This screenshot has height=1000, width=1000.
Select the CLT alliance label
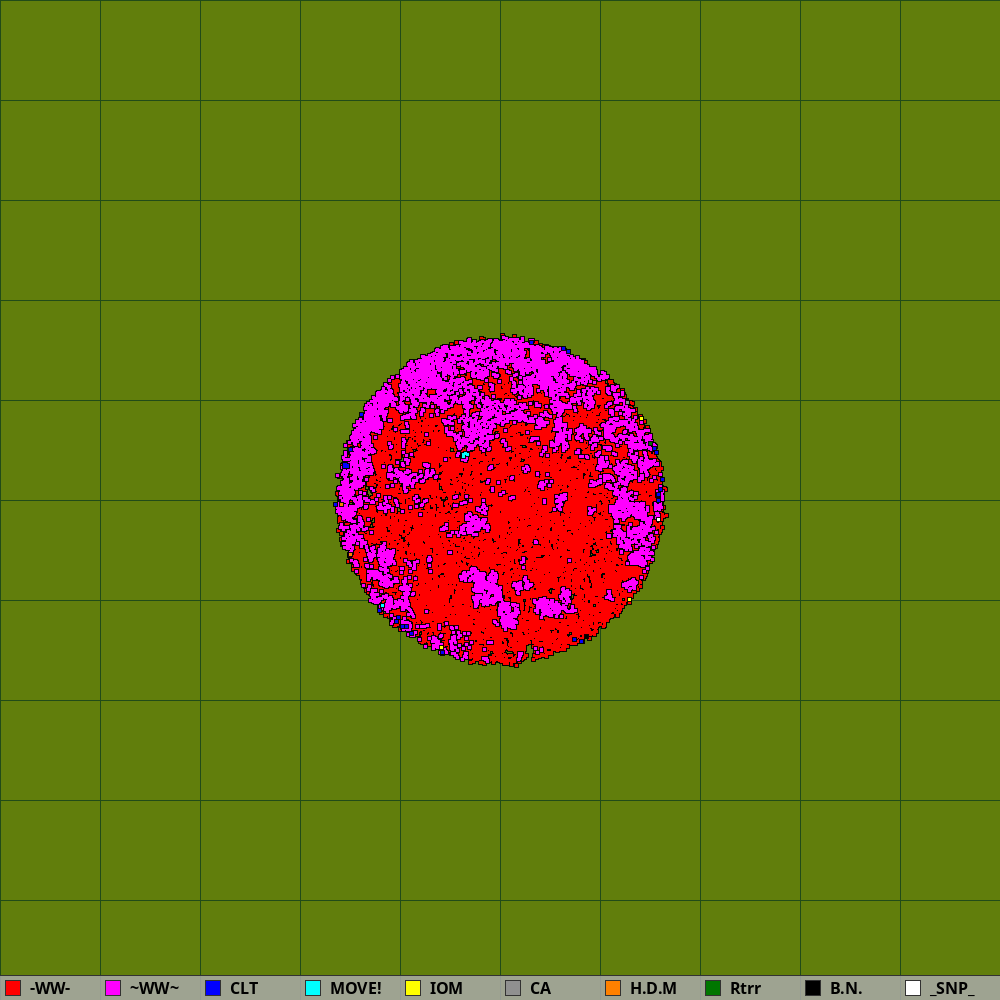coord(244,988)
